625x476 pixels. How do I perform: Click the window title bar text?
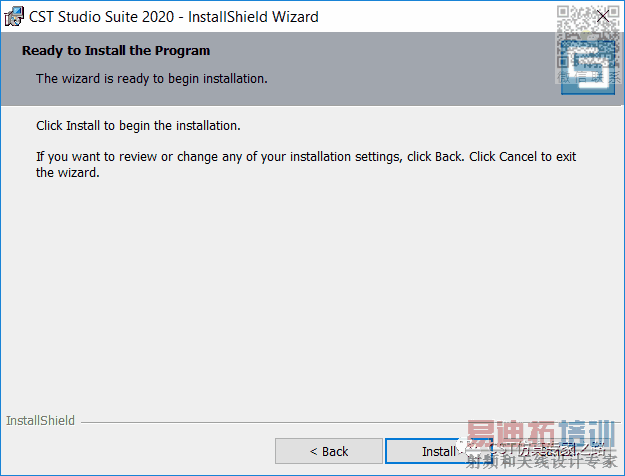point(174,16)
